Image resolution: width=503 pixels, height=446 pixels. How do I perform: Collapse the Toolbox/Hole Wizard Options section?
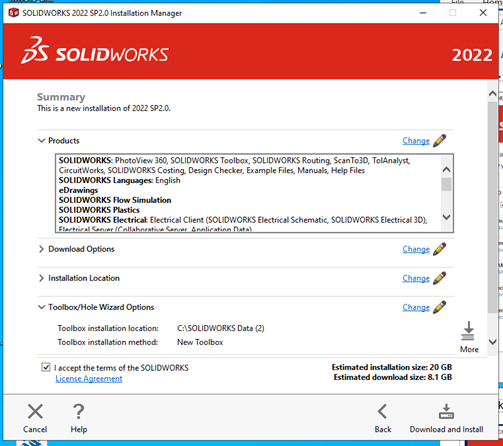(41, 307)
